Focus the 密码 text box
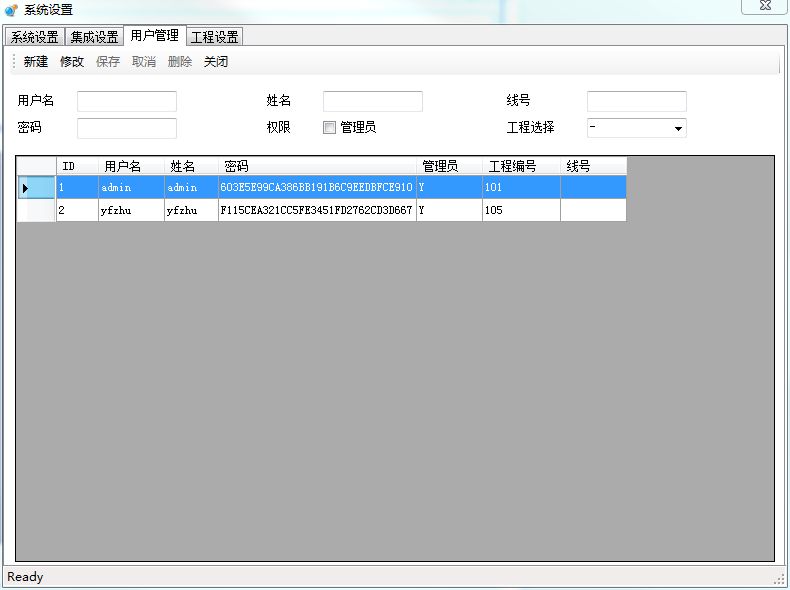 click(x=127, y=128)
